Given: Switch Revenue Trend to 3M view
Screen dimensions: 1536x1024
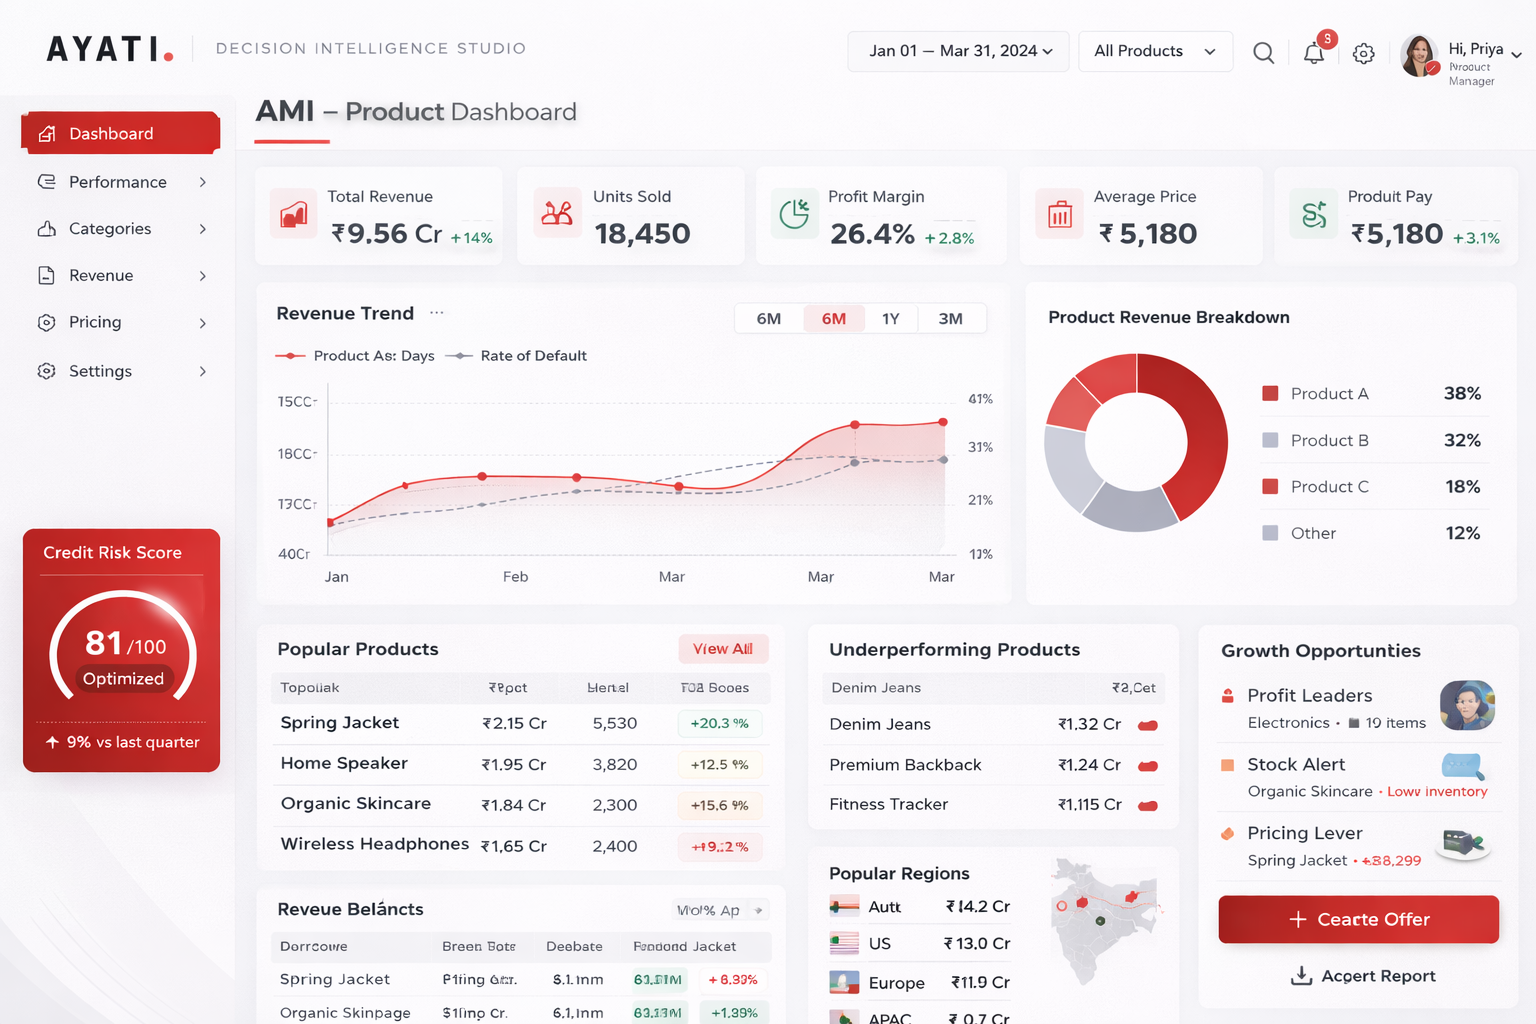Looking at the screenshot, I should coord(951,318).
